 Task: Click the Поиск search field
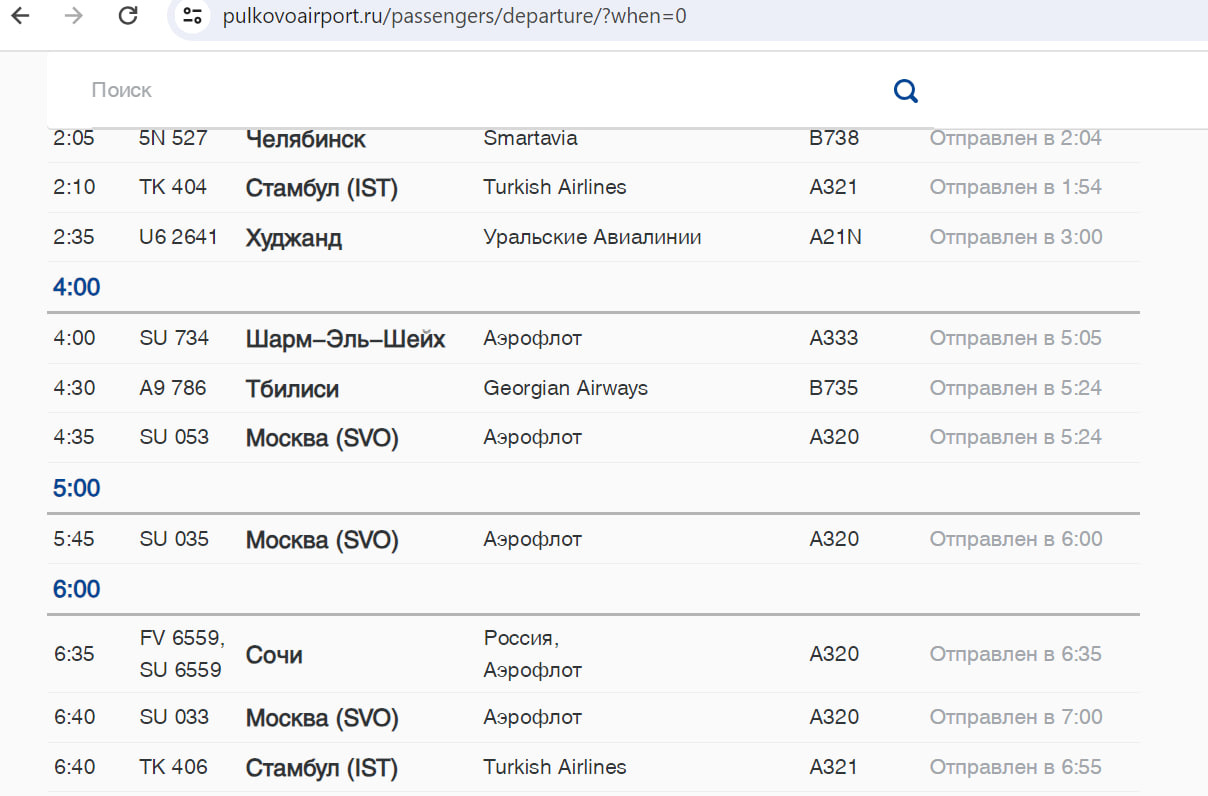coord(480,90)
